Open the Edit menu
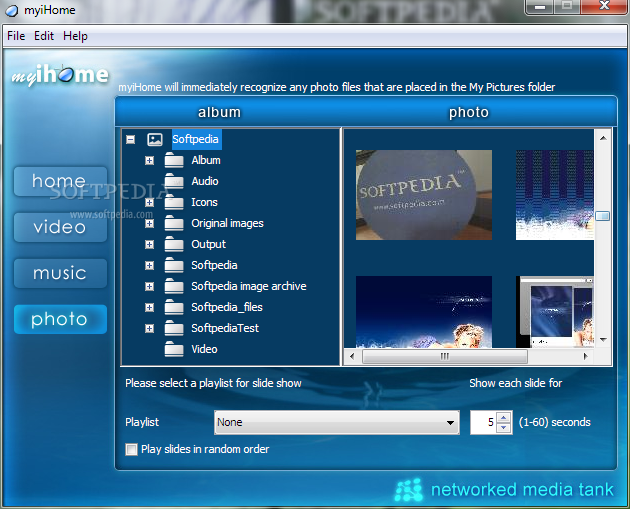 [44, 36]
